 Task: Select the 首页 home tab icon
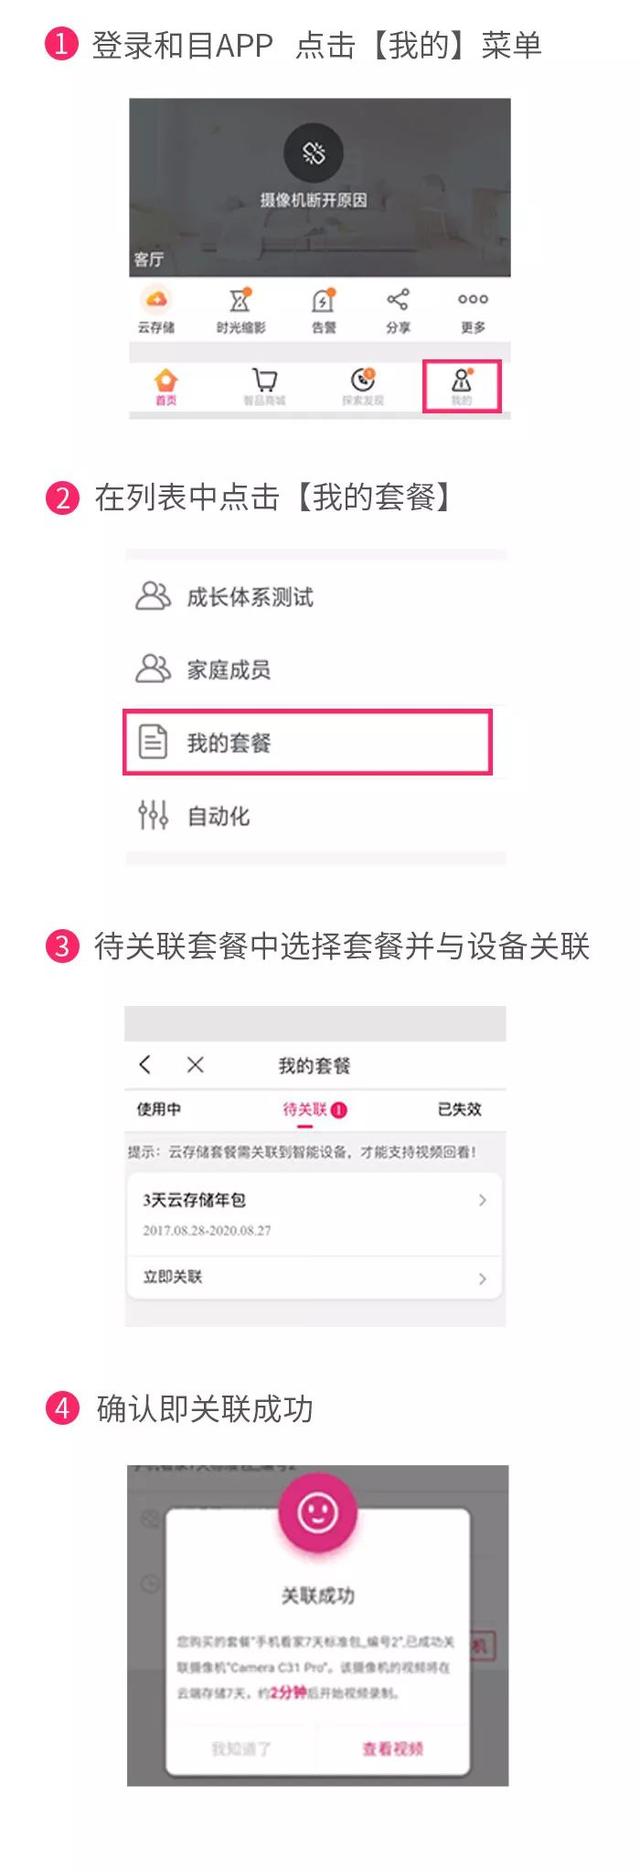pyautogui.click(x=166, y=381)
